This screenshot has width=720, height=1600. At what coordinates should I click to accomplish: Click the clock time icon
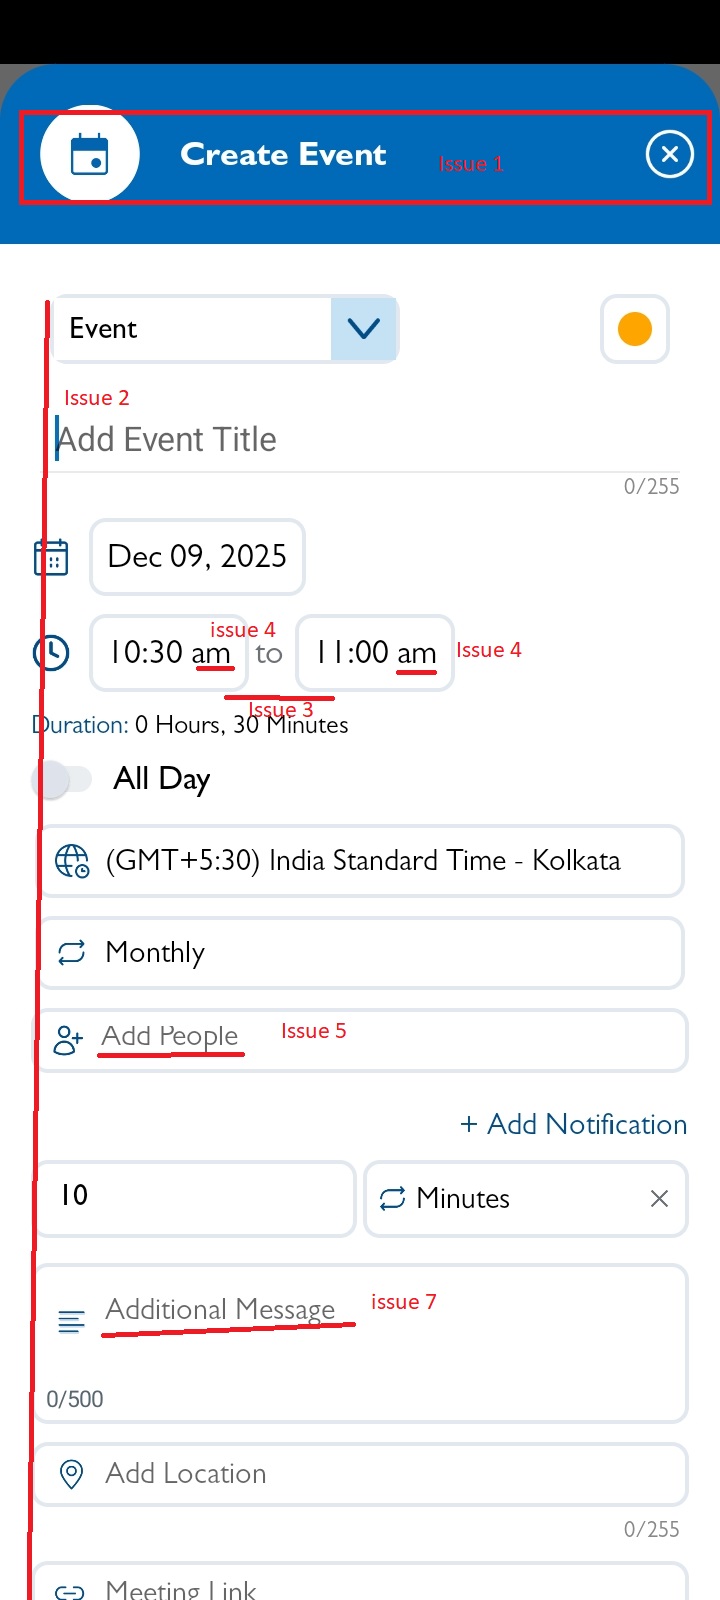[51, 653]
